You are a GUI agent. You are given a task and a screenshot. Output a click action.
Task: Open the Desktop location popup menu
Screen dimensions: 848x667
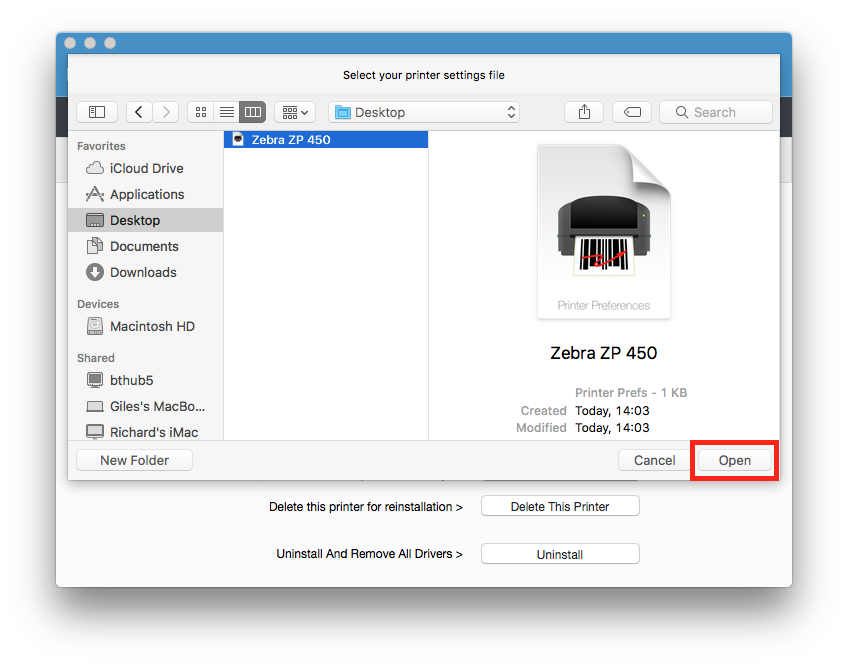pos(424,112)
